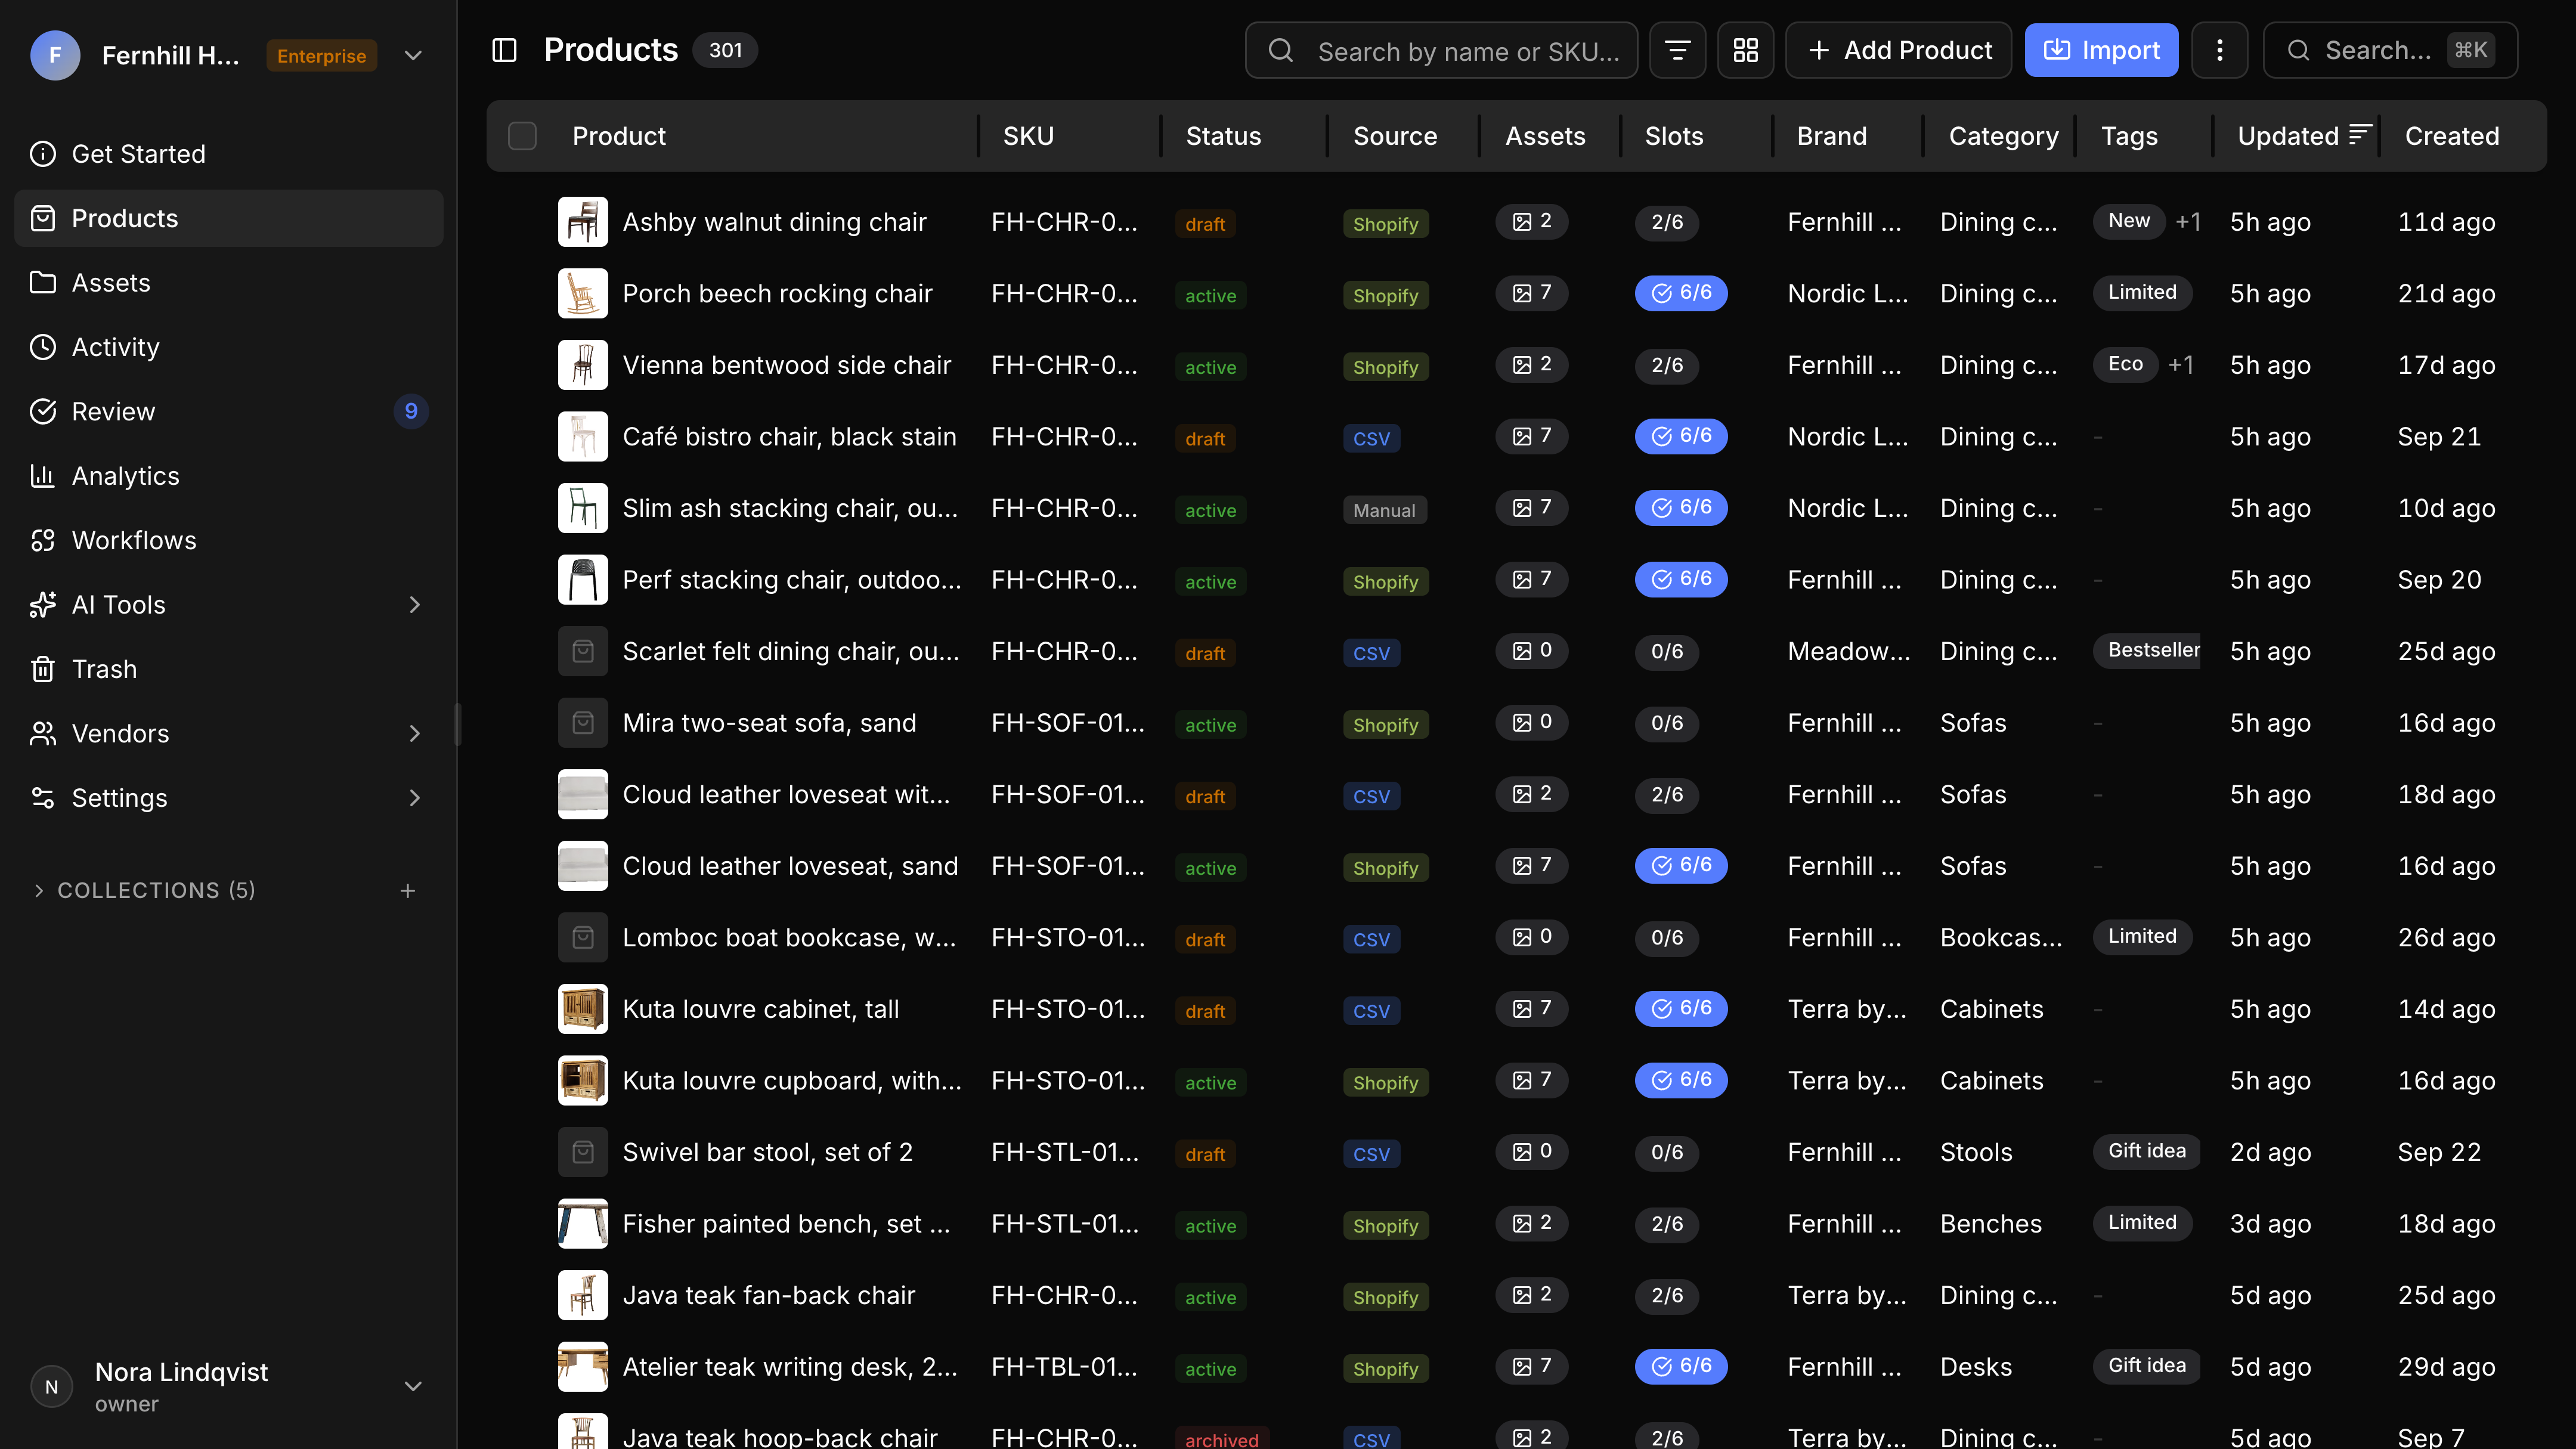This screenshot has height=1449, width=2576.
Task: Click the Bestseller tag on Scarlet felt chair
Action: point(2147,651)
